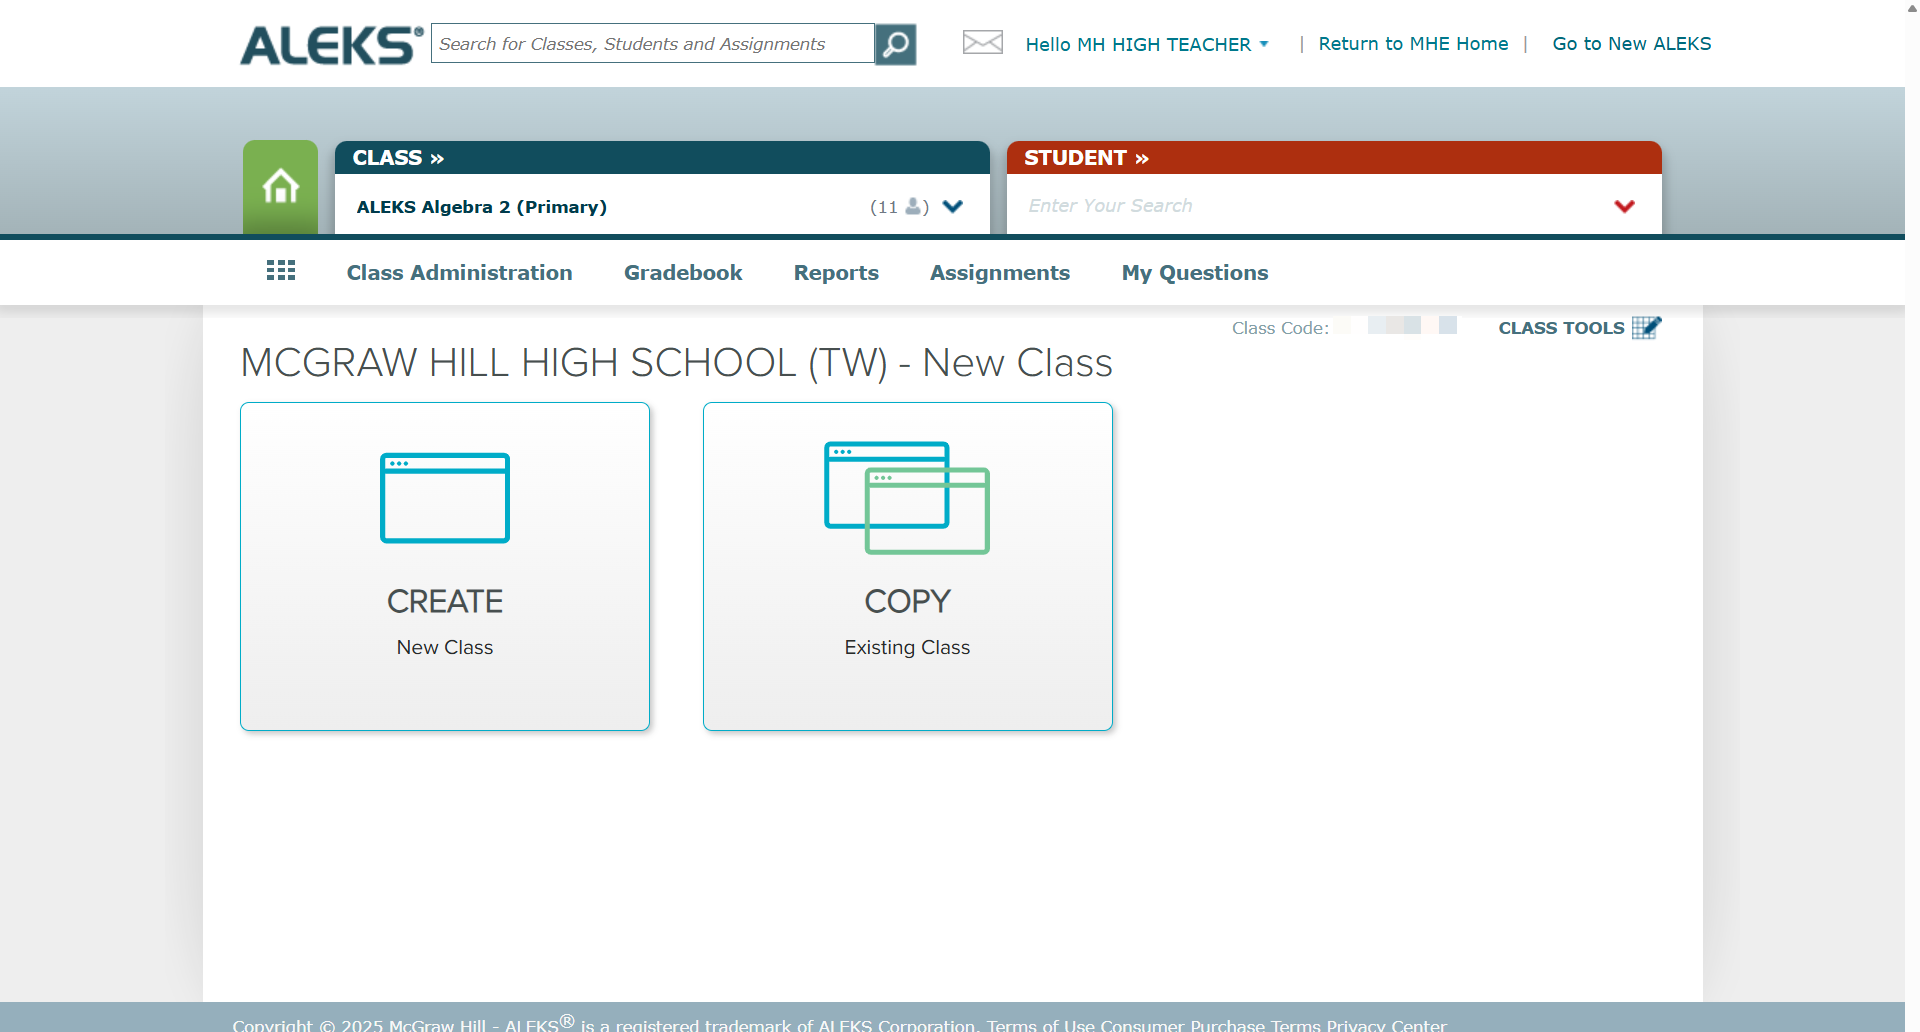Expand the class selector chevron
The height and width of the screenshot is (1032, 1920).
click(953, 206)
